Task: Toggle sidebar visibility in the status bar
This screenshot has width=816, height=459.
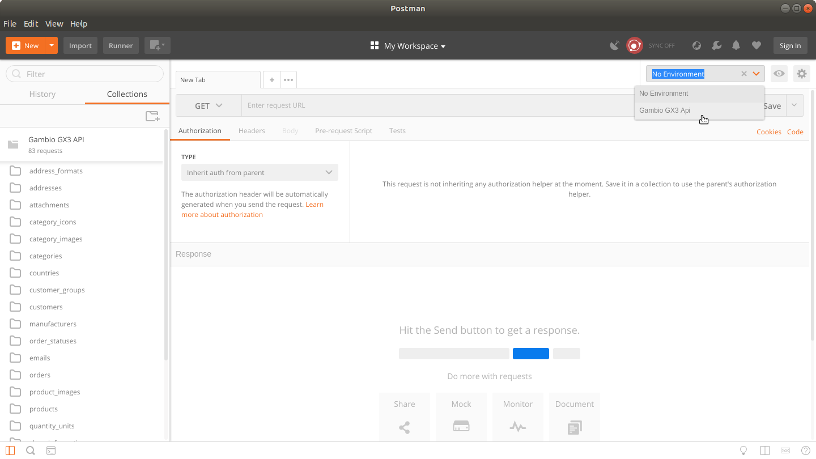Action: click(x=12, y=451)
